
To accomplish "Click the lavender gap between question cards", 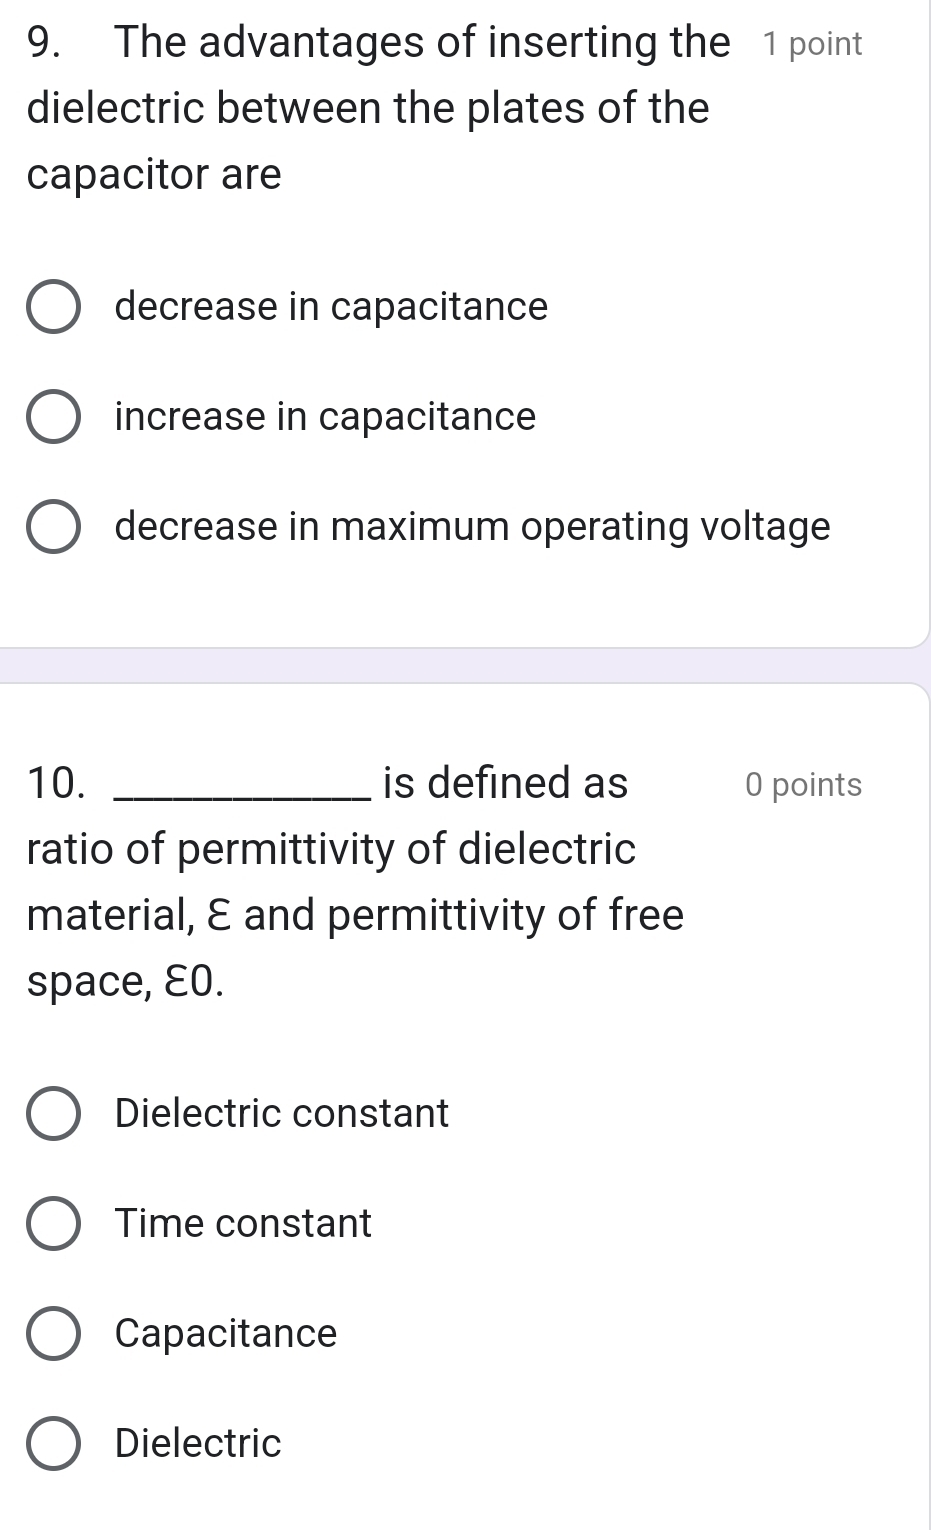I will click(465, 666).
